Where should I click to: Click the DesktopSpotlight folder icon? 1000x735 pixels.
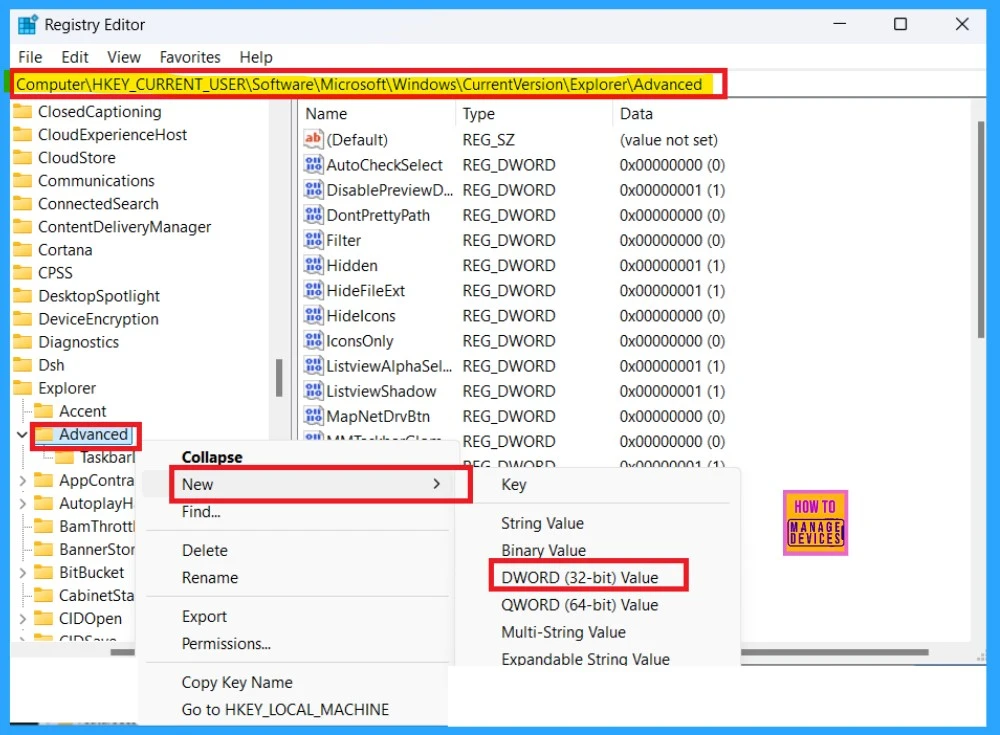point(22,295)
